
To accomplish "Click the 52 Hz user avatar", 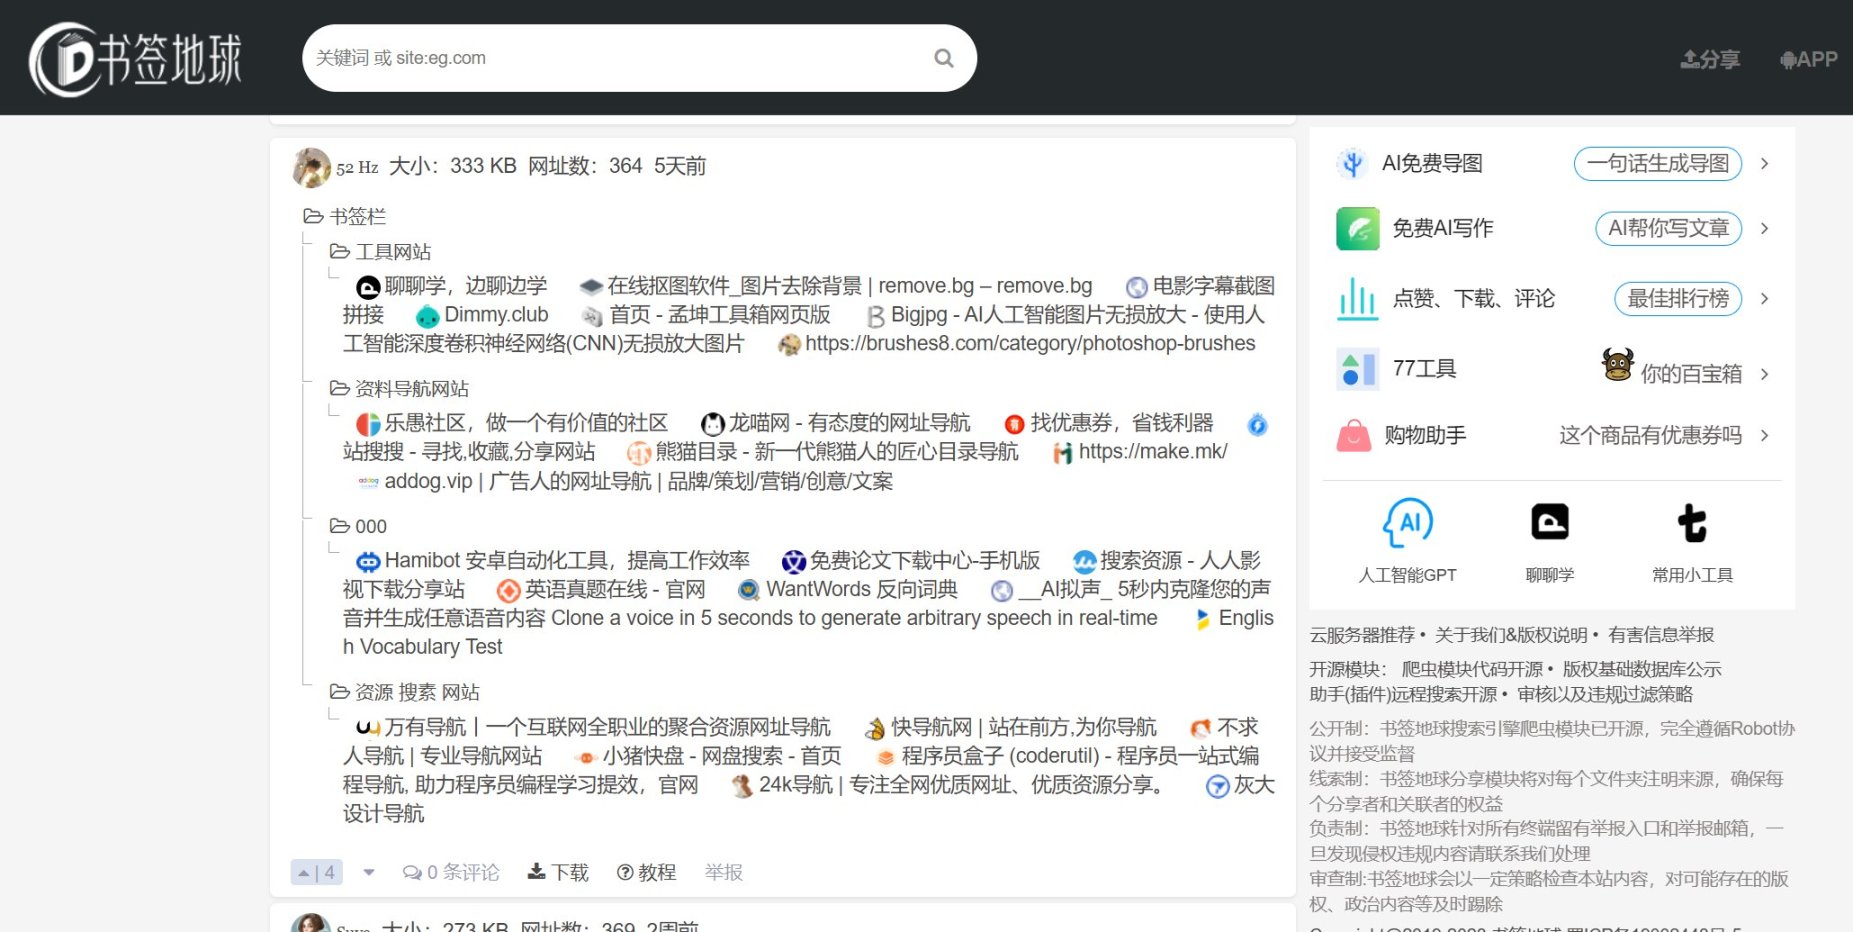I will [x=311, y=167].
